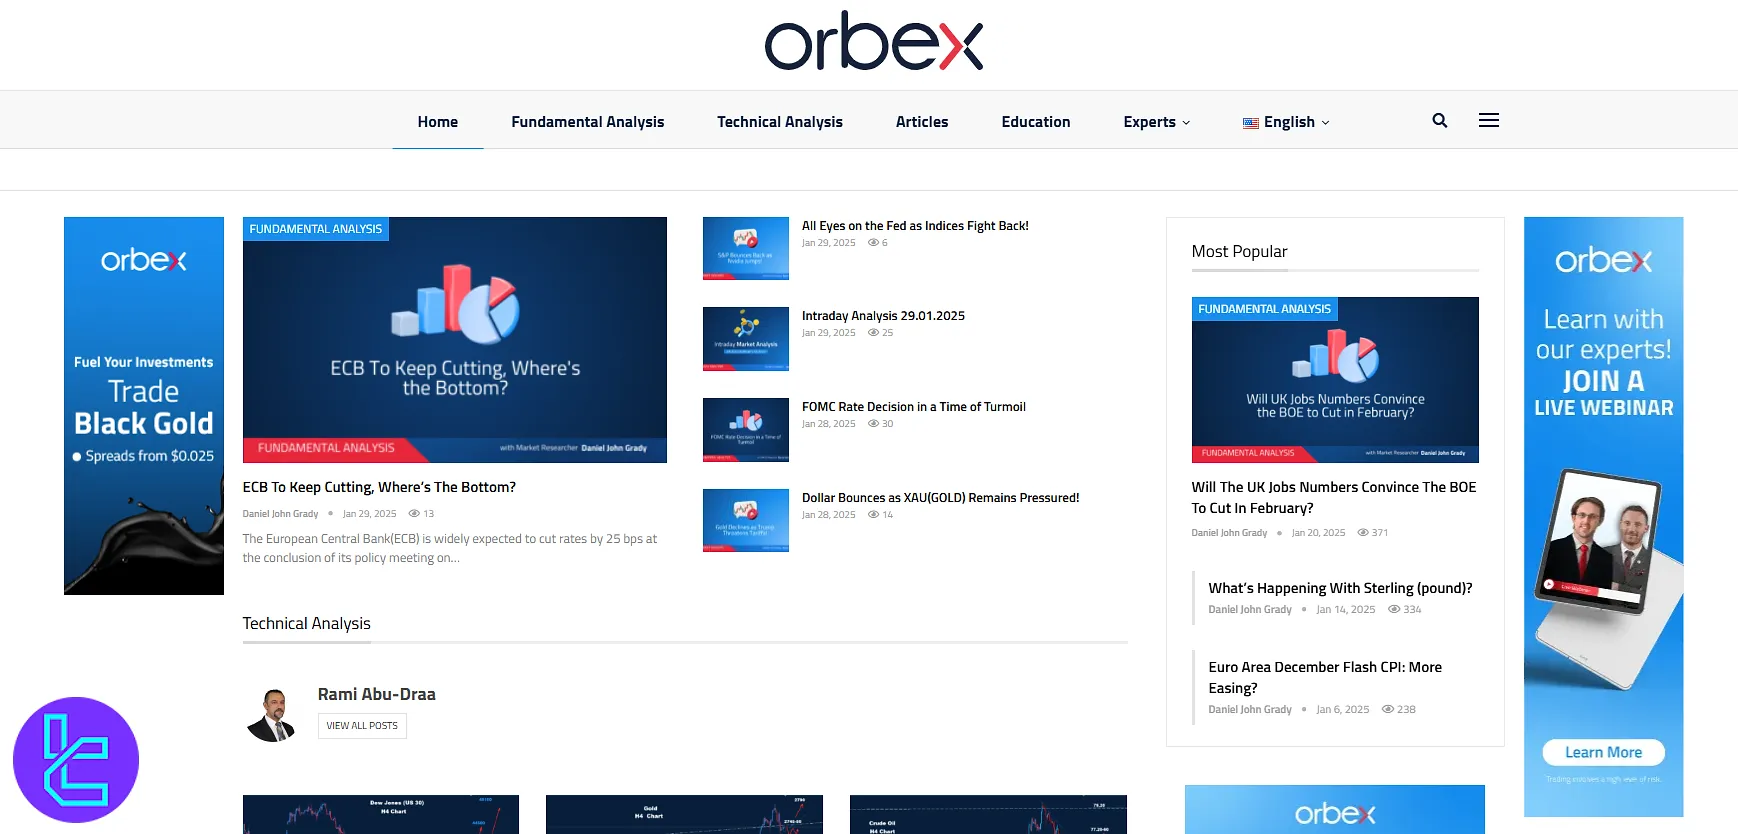This screenshot has width=1738, height=834.
Task: Click the Orbex logo at top
Action: tap(874, 41)
